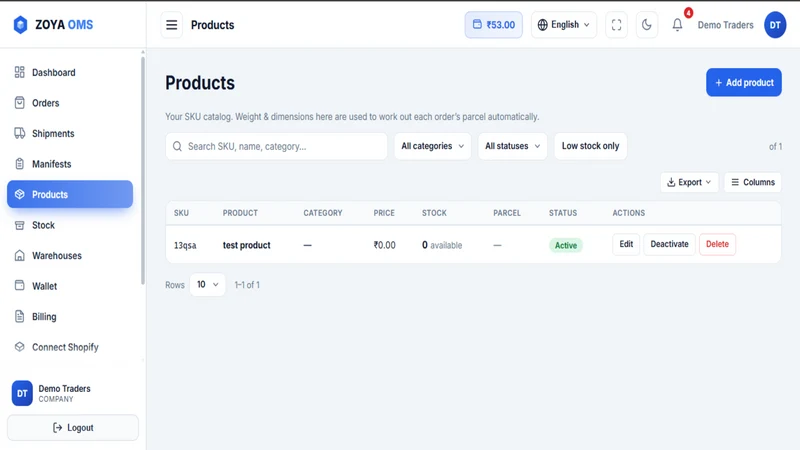
Task: Click the search magnifier icon
Action: point(177,146)
